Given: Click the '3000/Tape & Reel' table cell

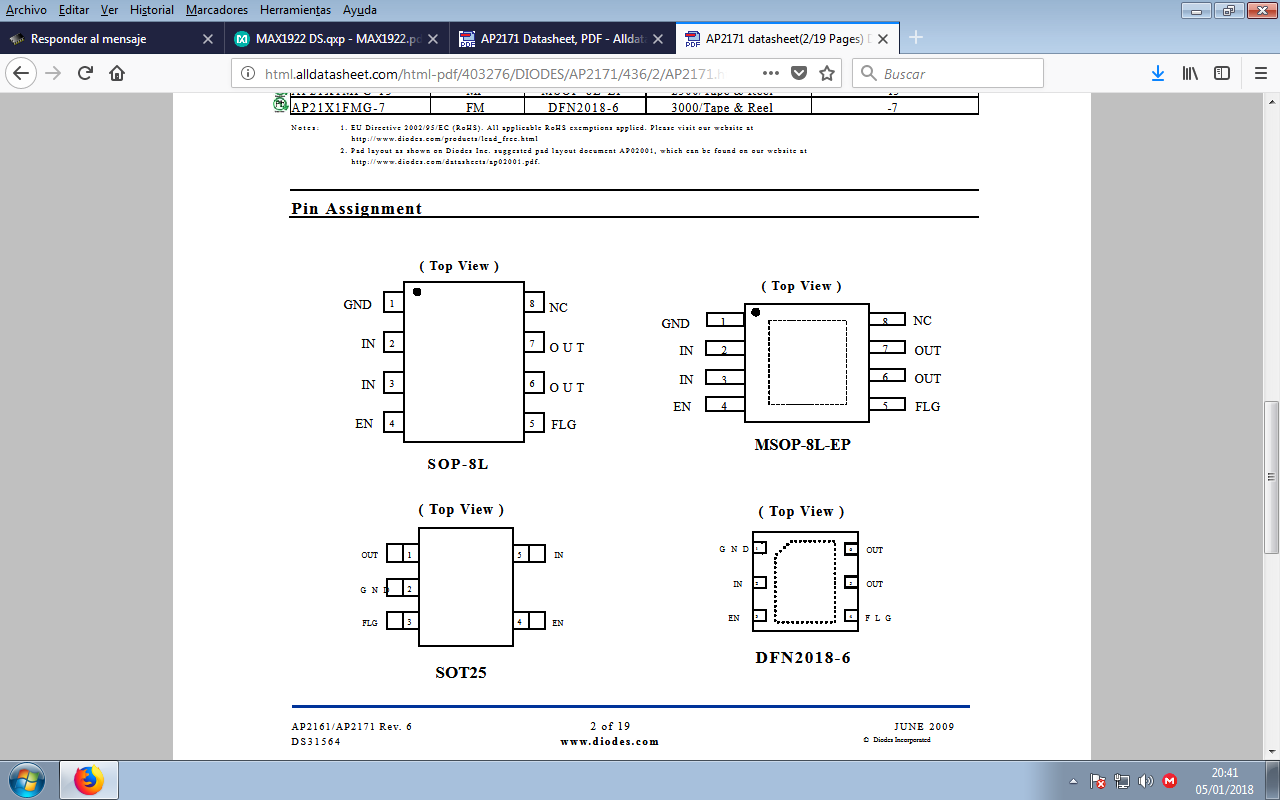Looking at the screenshot, I should [x=728, y=107].
